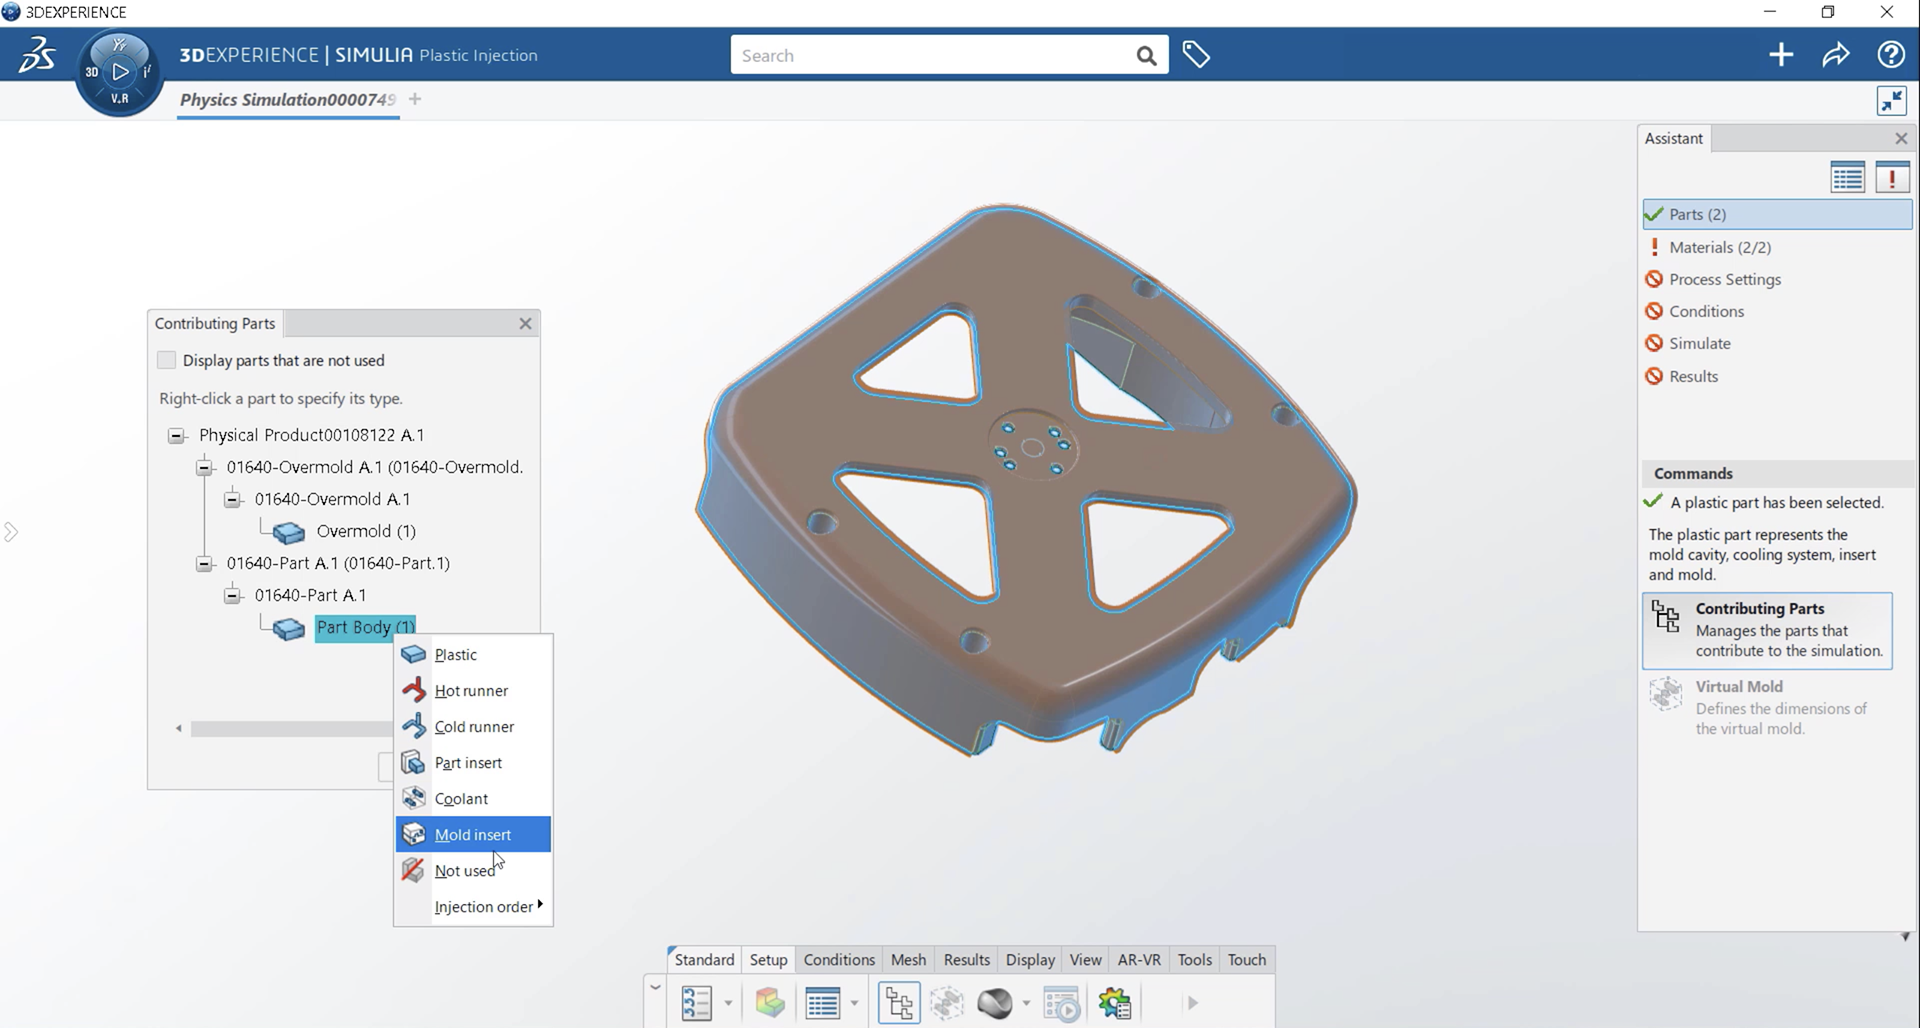Screen dimensions: 1920x1028
Task: Select Results assistant step
Action: point(1777,376)
